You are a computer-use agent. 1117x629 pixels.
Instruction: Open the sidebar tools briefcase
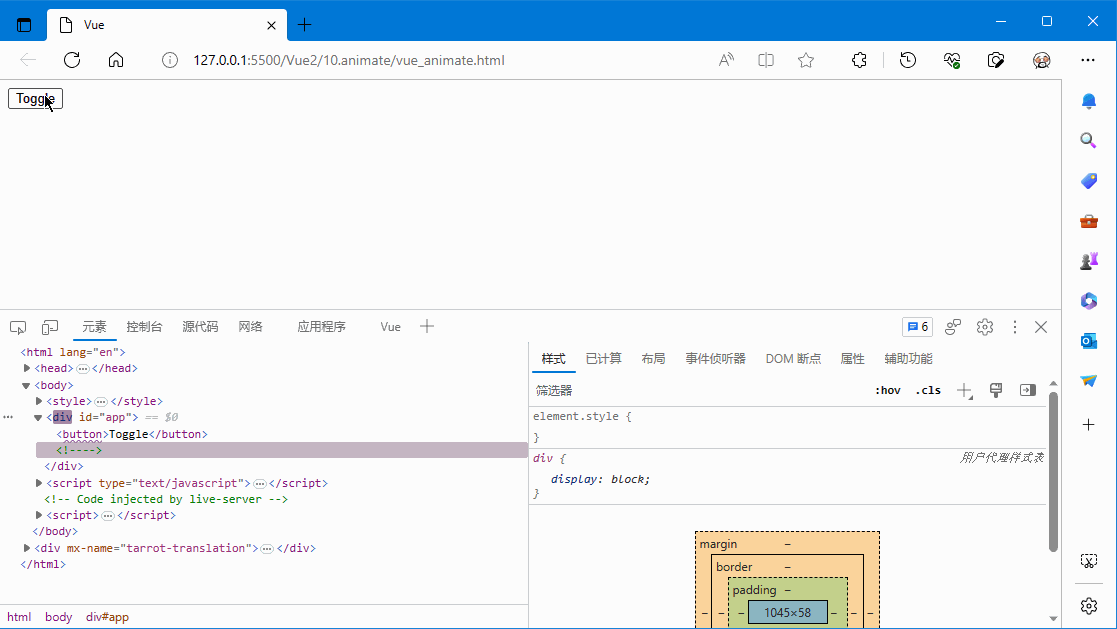point(1089,222)
